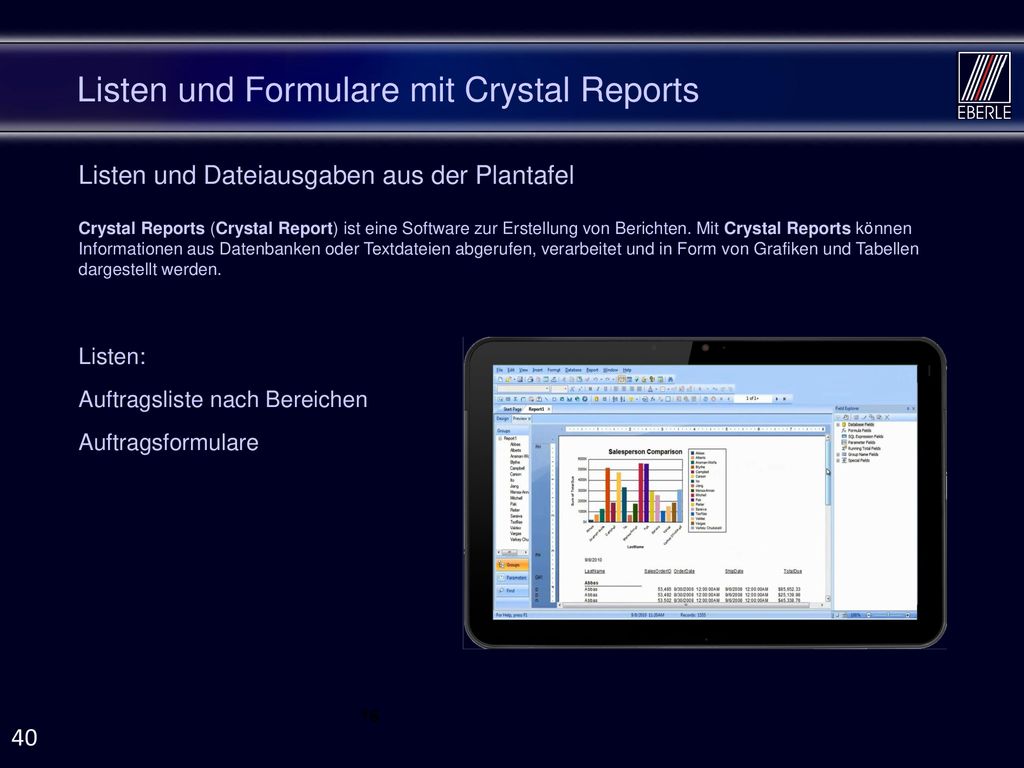Image resolution: width=1024 pixels, height=768 pixels.
Task: Click the Print toolbar icon
Action: pyautogui.click(x=530, y=379)
